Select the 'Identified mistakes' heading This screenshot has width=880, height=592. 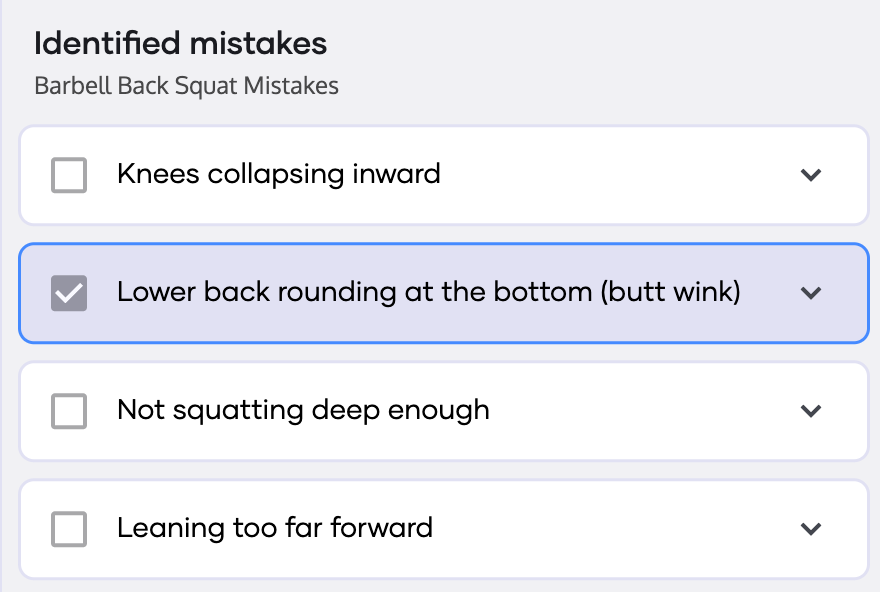click(x=180, y=44)
